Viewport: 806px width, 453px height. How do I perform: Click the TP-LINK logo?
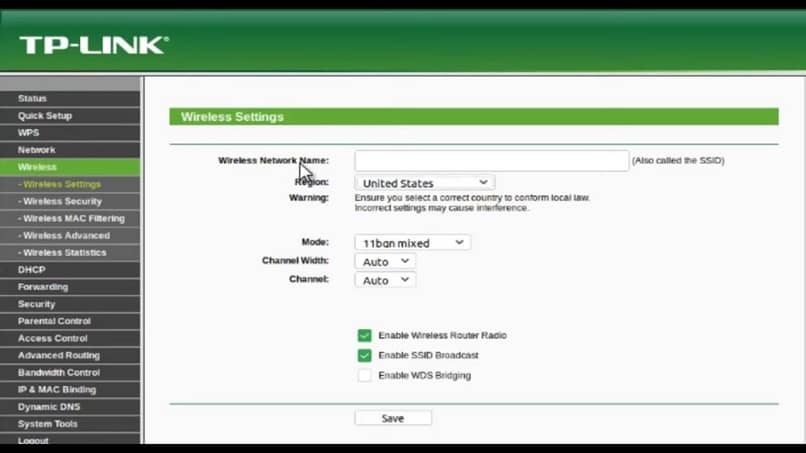[x=94, y=45]
